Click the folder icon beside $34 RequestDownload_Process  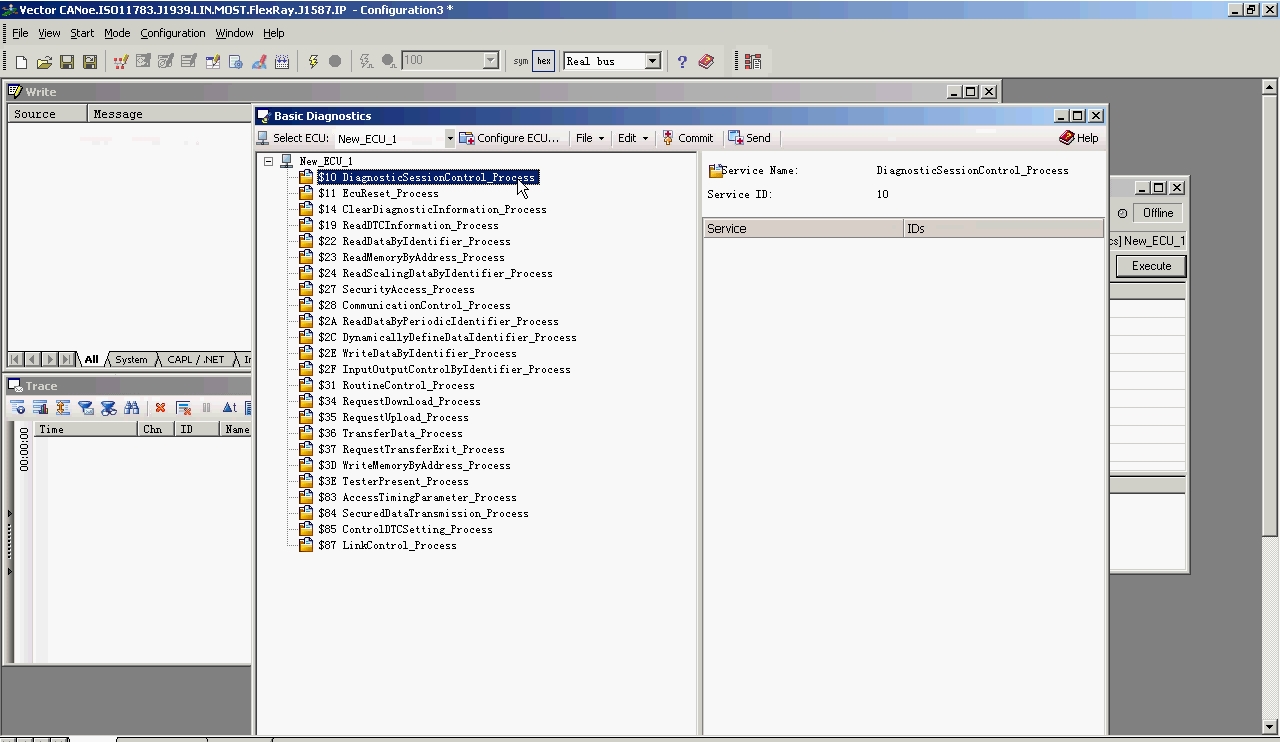pyautogui.click(x=306, y=401)
